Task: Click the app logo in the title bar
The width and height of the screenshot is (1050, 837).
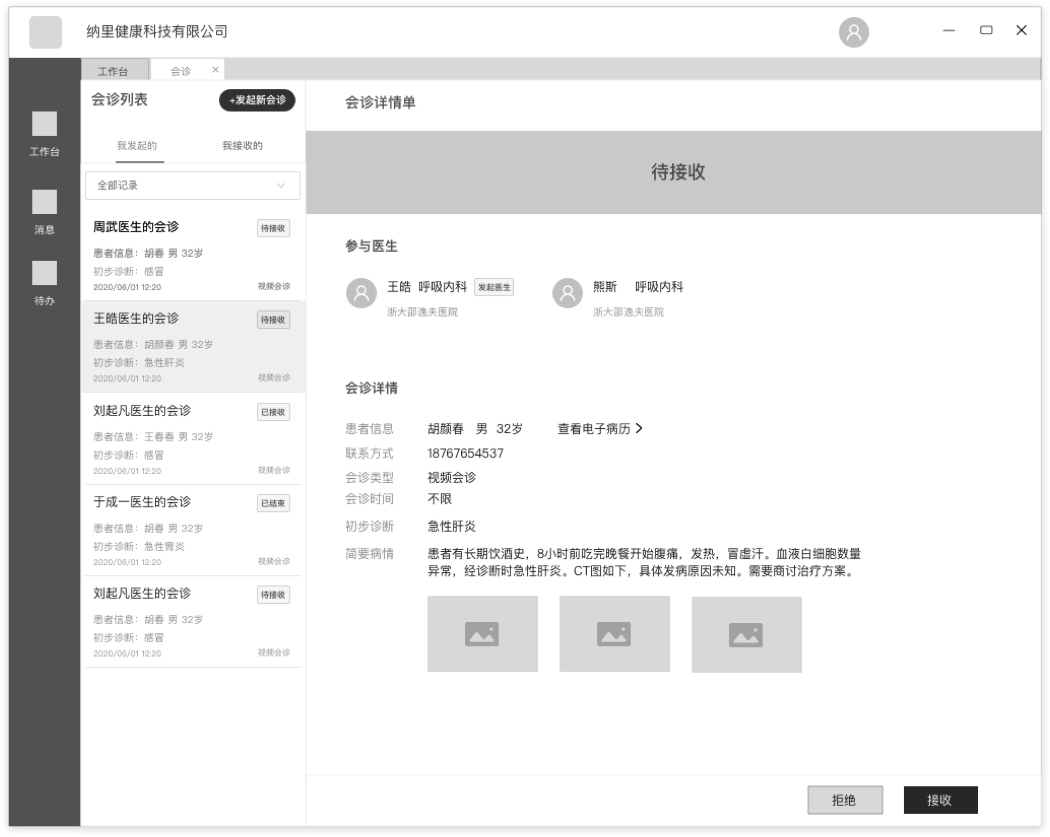Action: pyautogui.click(x=44, y=31)
